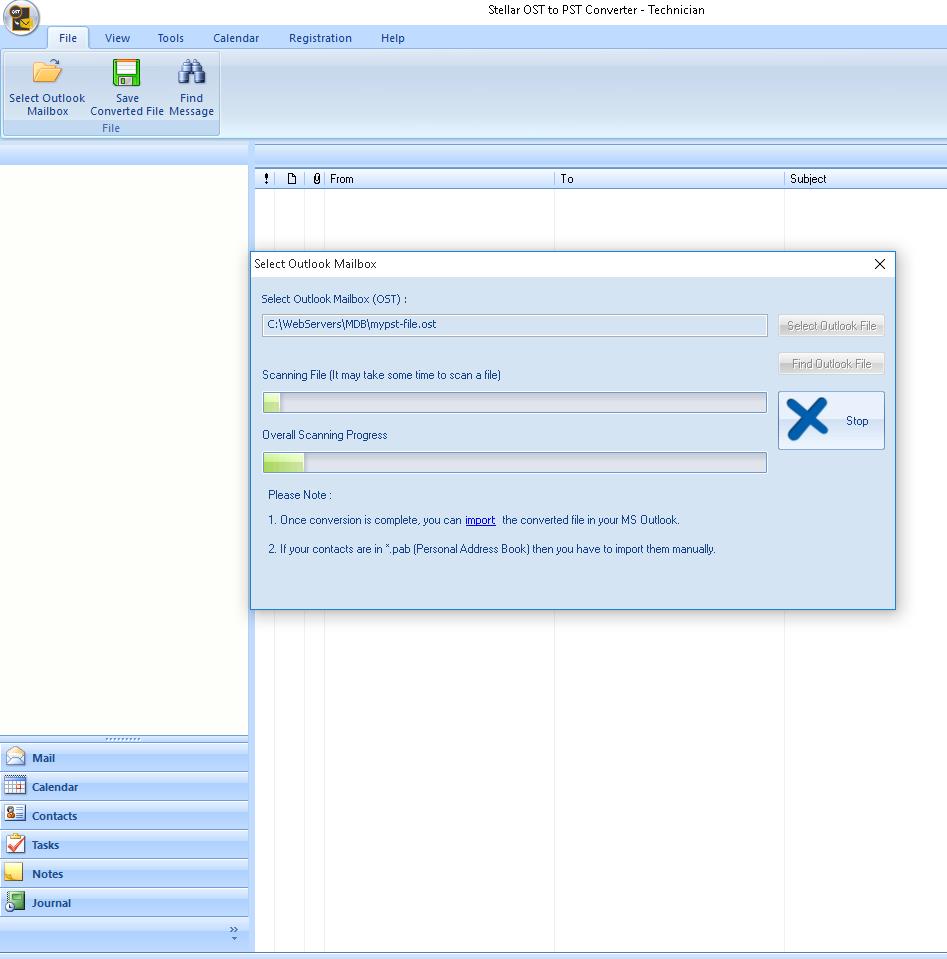947x959 pixels.
Task: Click the Contacts card icon in sidebar
Action: 15,815
